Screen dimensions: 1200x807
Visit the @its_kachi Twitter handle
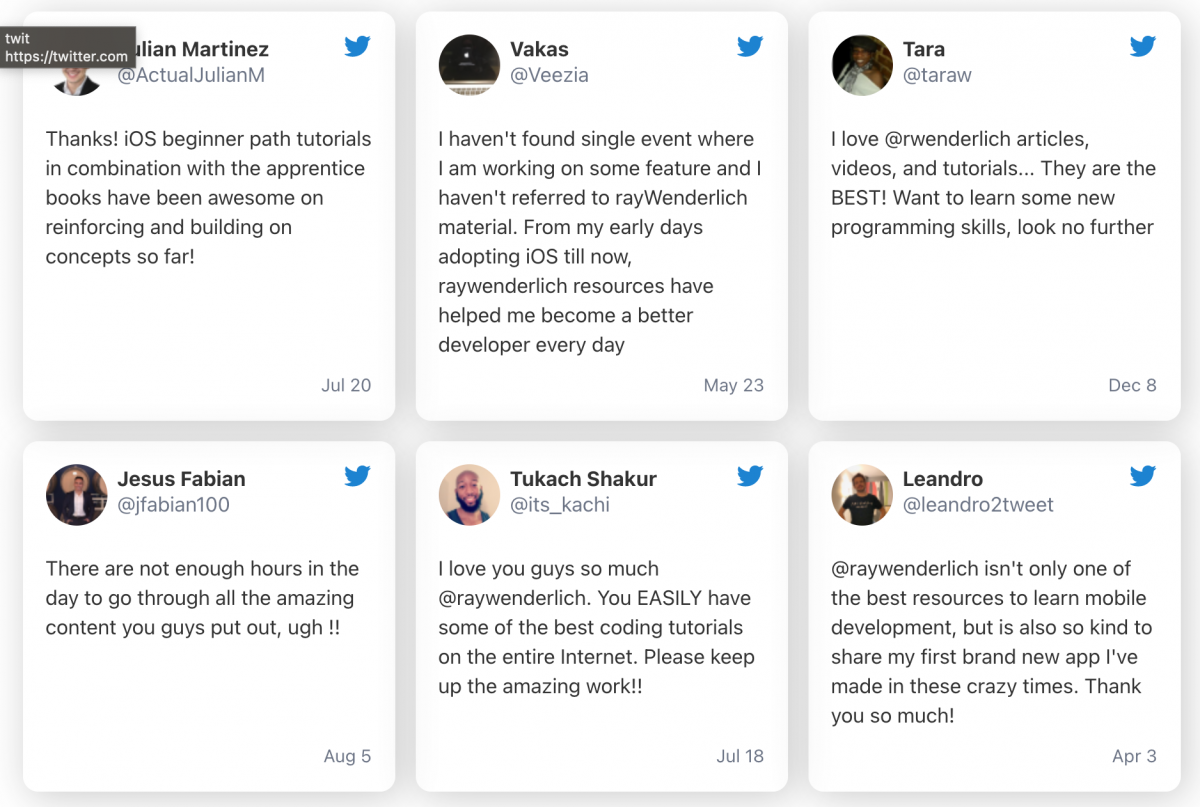point(560,505)
